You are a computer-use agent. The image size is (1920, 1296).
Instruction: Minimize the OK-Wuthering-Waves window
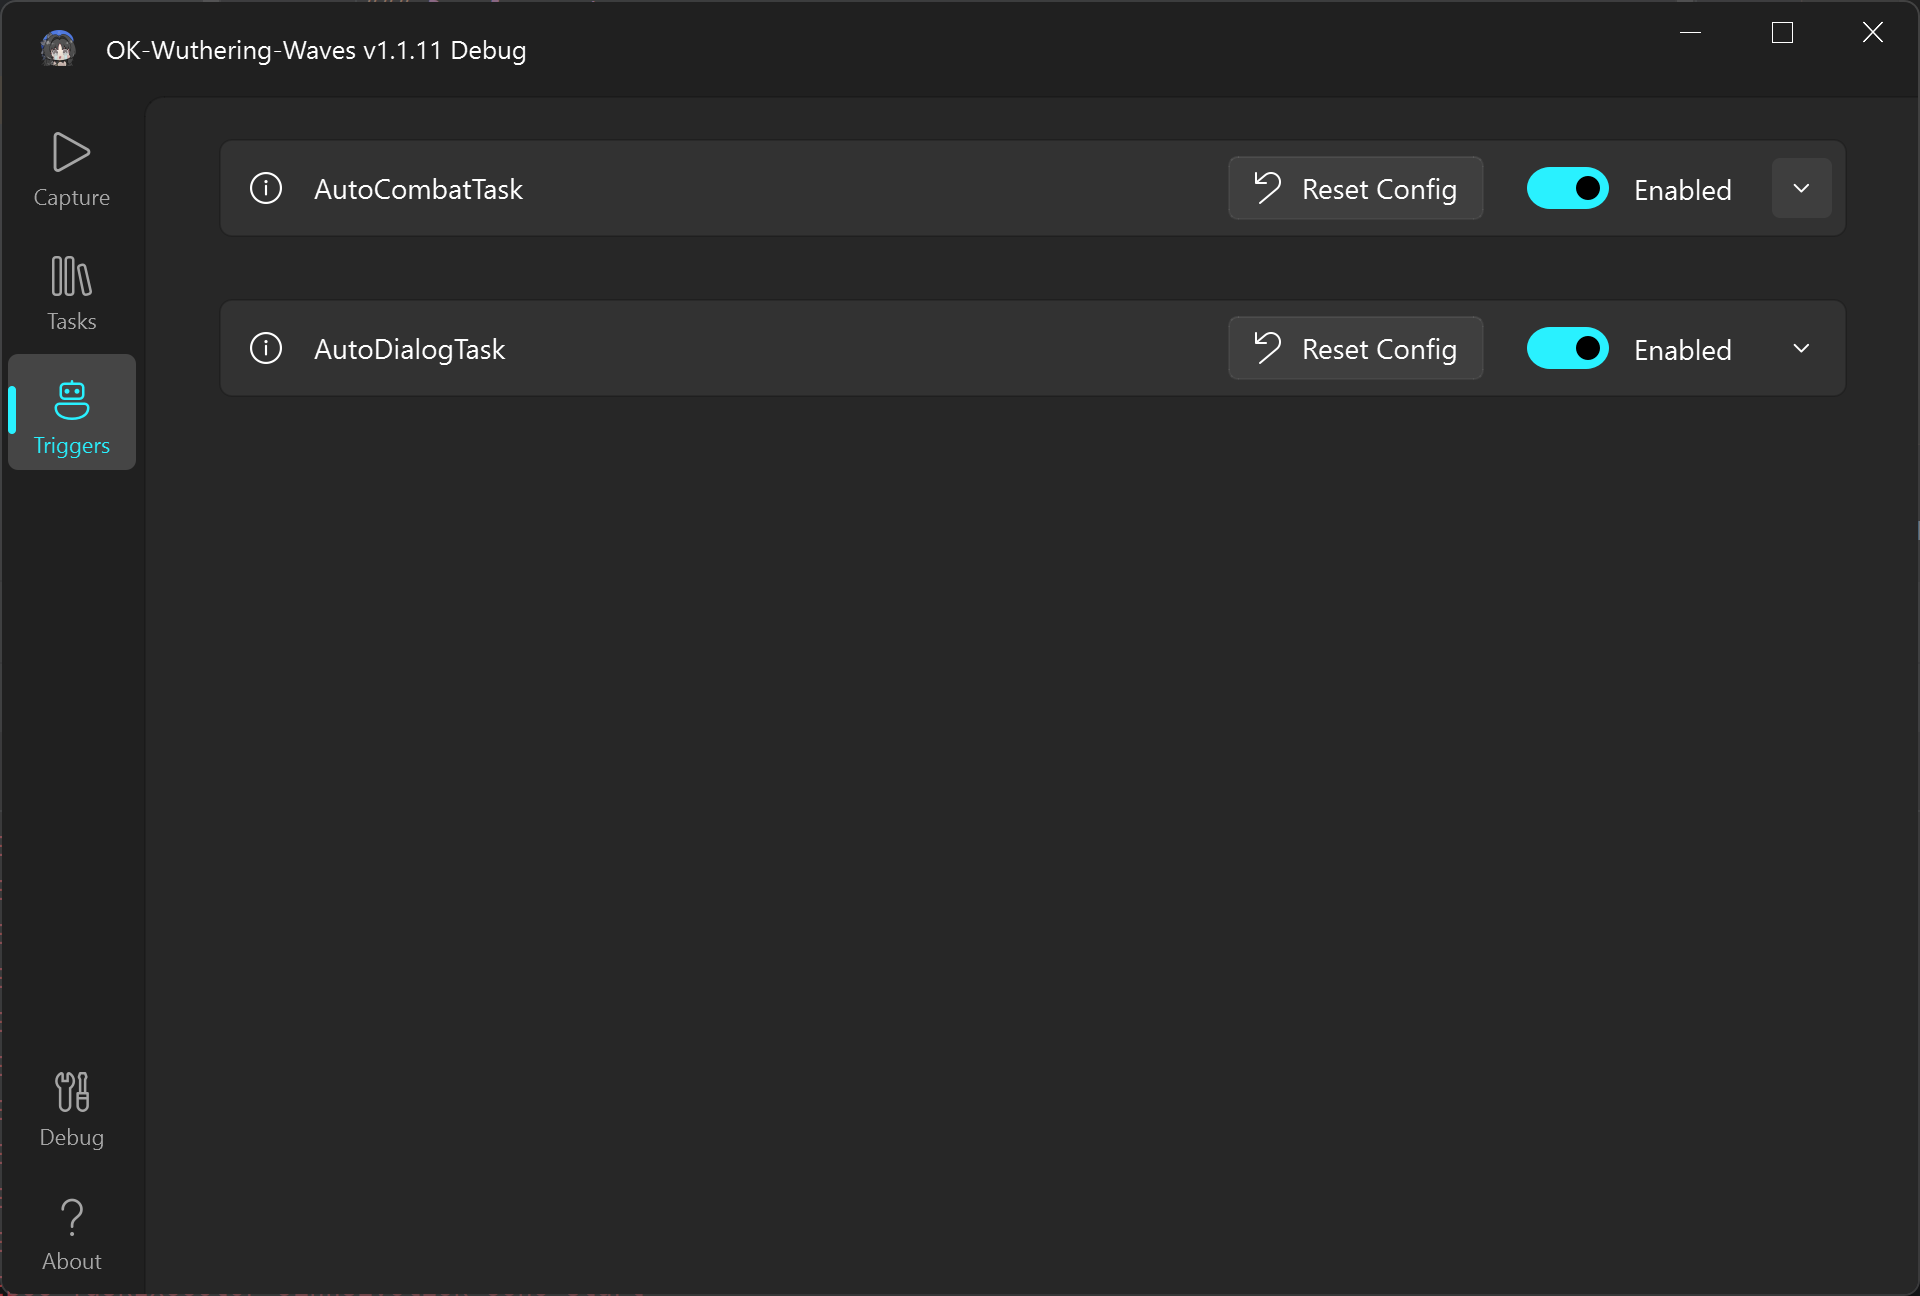[x=1690, y=33]
